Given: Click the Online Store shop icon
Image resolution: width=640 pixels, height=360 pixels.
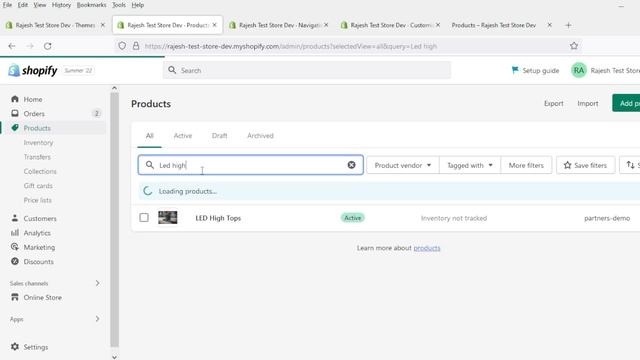Looking at the screenshot, I should pyautogui.click(x=15, y=297).
